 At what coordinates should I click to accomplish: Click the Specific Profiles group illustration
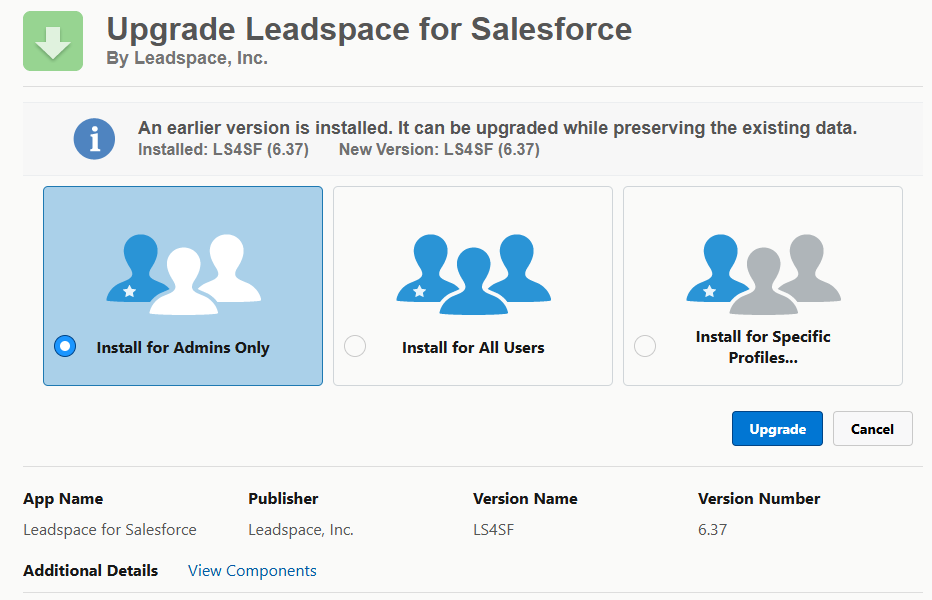click(x=762, y=266)
